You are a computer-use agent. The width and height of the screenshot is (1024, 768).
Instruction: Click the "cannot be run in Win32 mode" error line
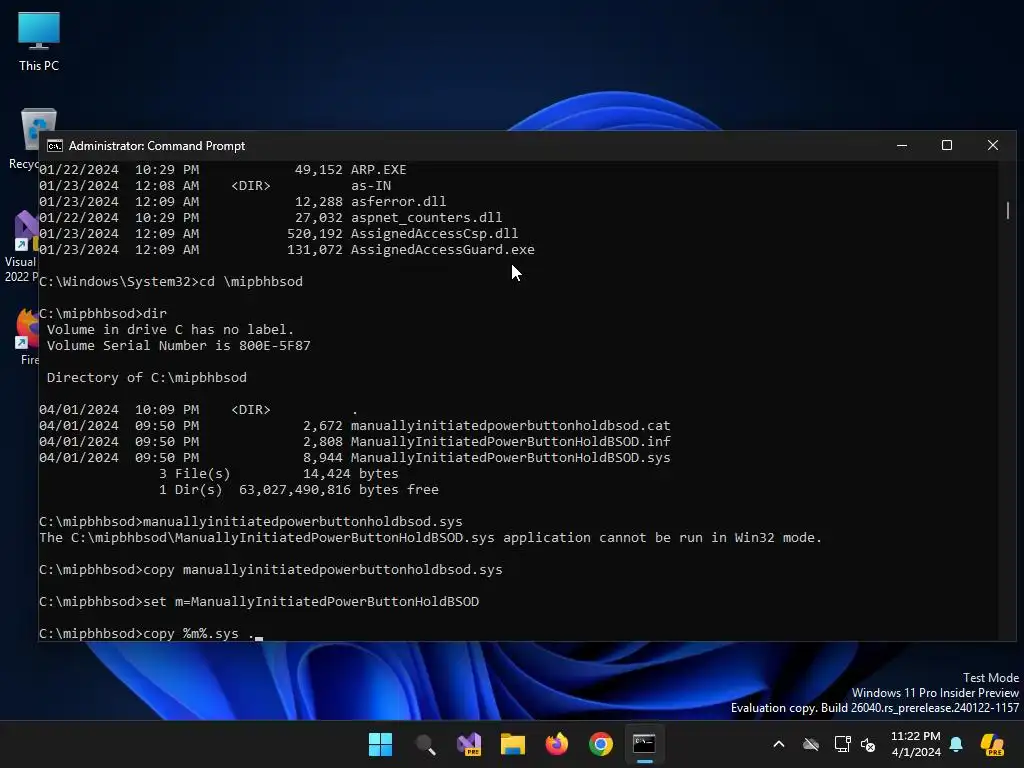[x=430, y=537]
